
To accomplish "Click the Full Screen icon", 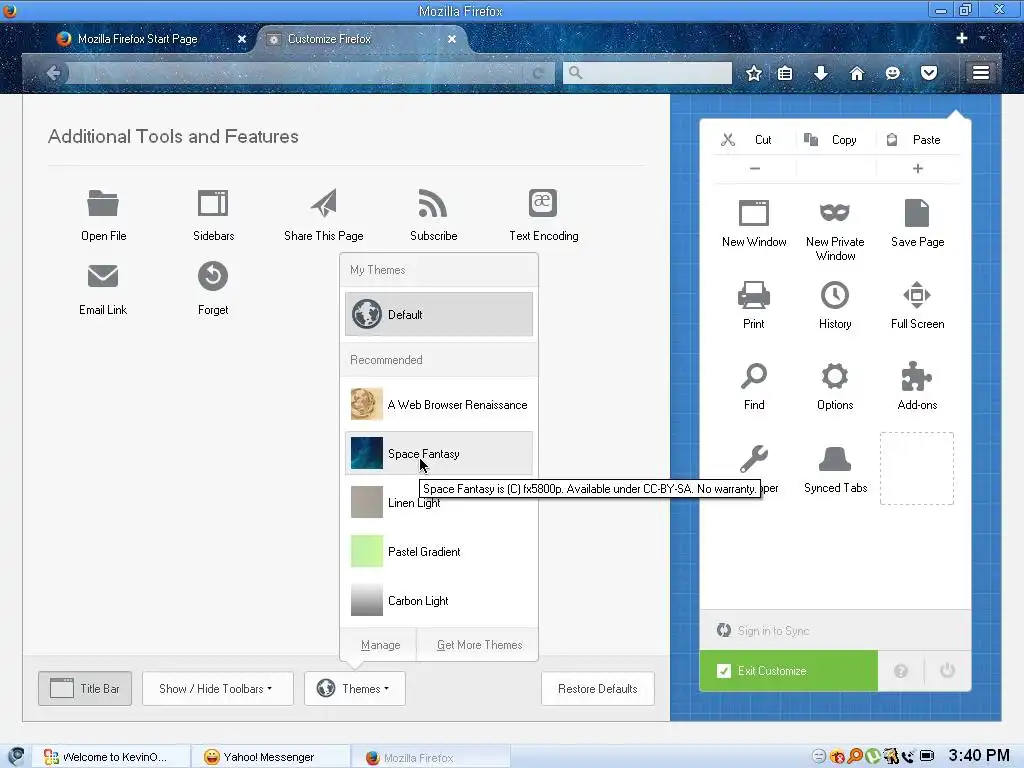I will [917, 295].
